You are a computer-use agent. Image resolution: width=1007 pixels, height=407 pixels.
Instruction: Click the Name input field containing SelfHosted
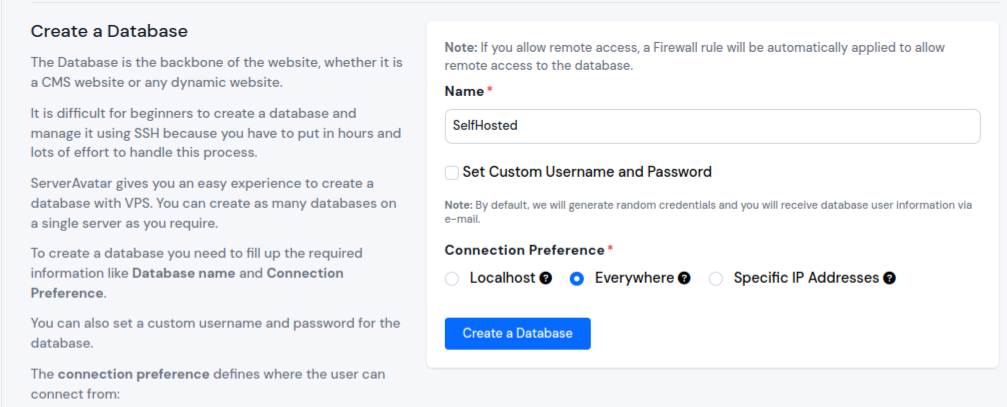(712, 126)
